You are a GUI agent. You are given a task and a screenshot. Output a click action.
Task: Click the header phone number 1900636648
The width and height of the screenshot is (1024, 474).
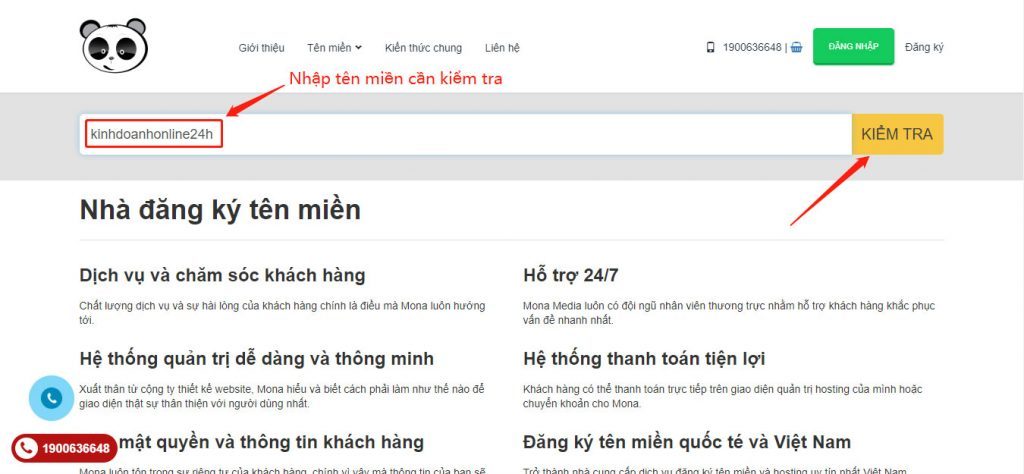(x=752, y=47)
